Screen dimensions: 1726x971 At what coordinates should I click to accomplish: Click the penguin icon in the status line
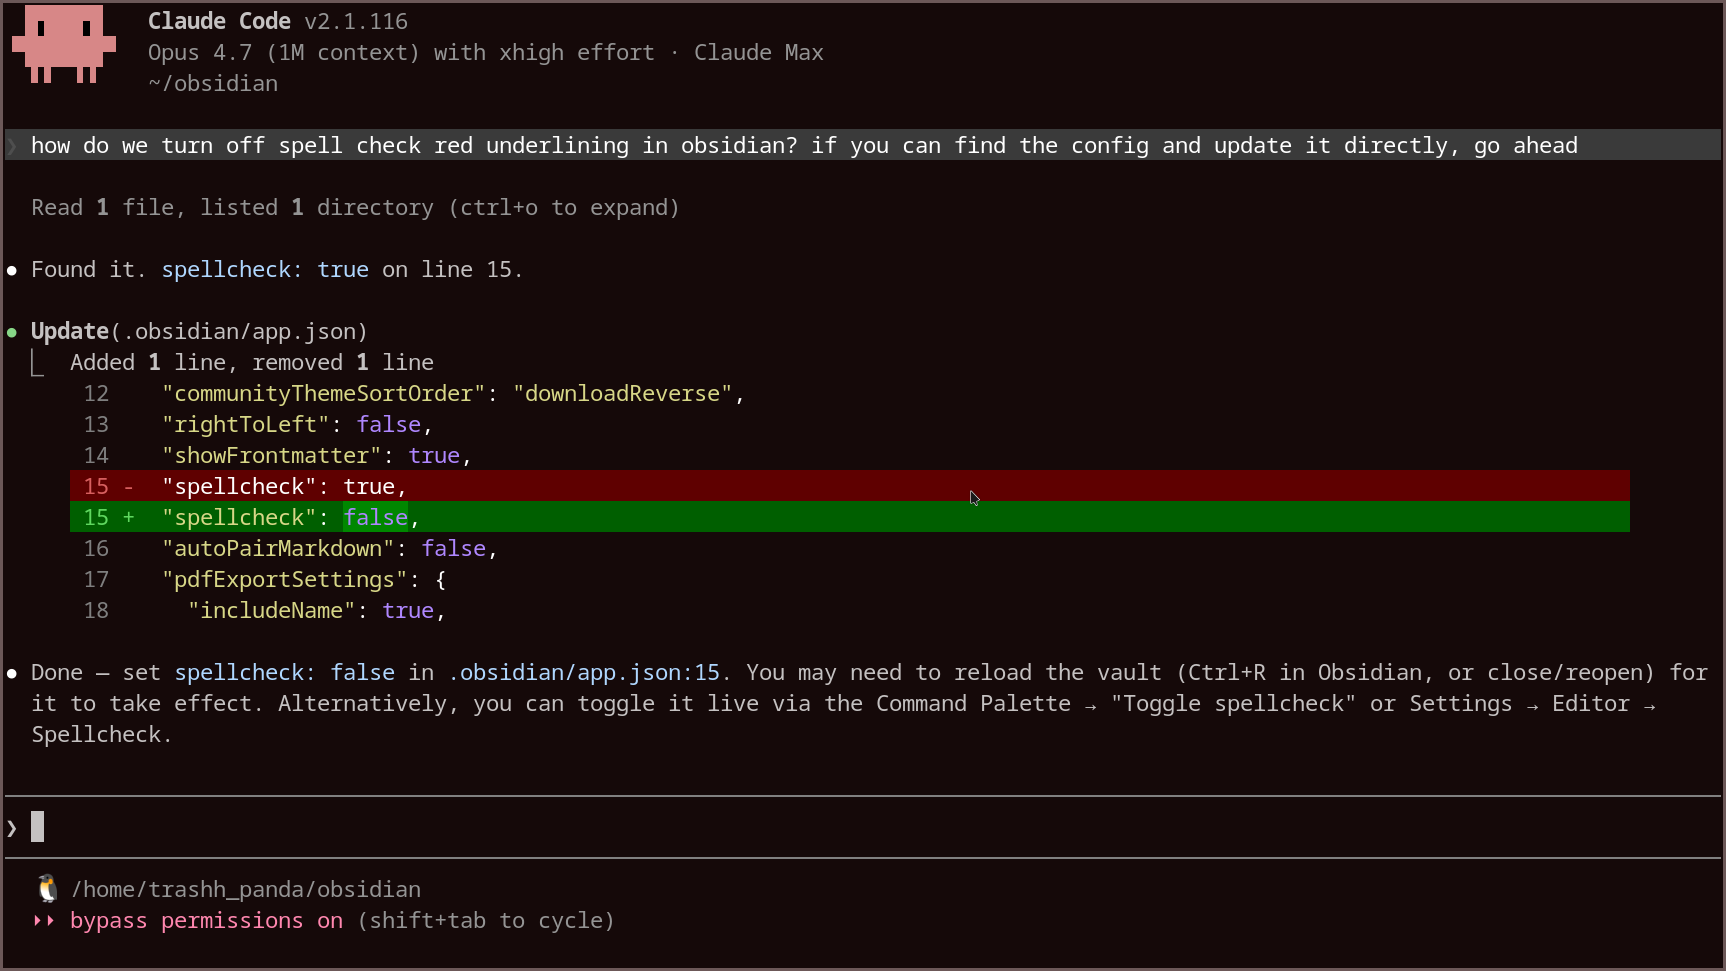[x=47, y=888]
